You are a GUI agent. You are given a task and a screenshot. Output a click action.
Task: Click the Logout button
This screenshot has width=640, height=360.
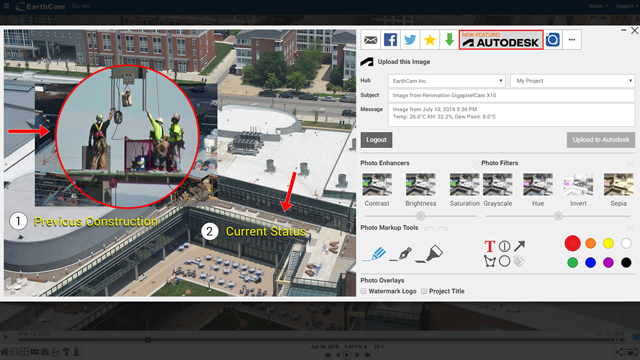point(376,140)
